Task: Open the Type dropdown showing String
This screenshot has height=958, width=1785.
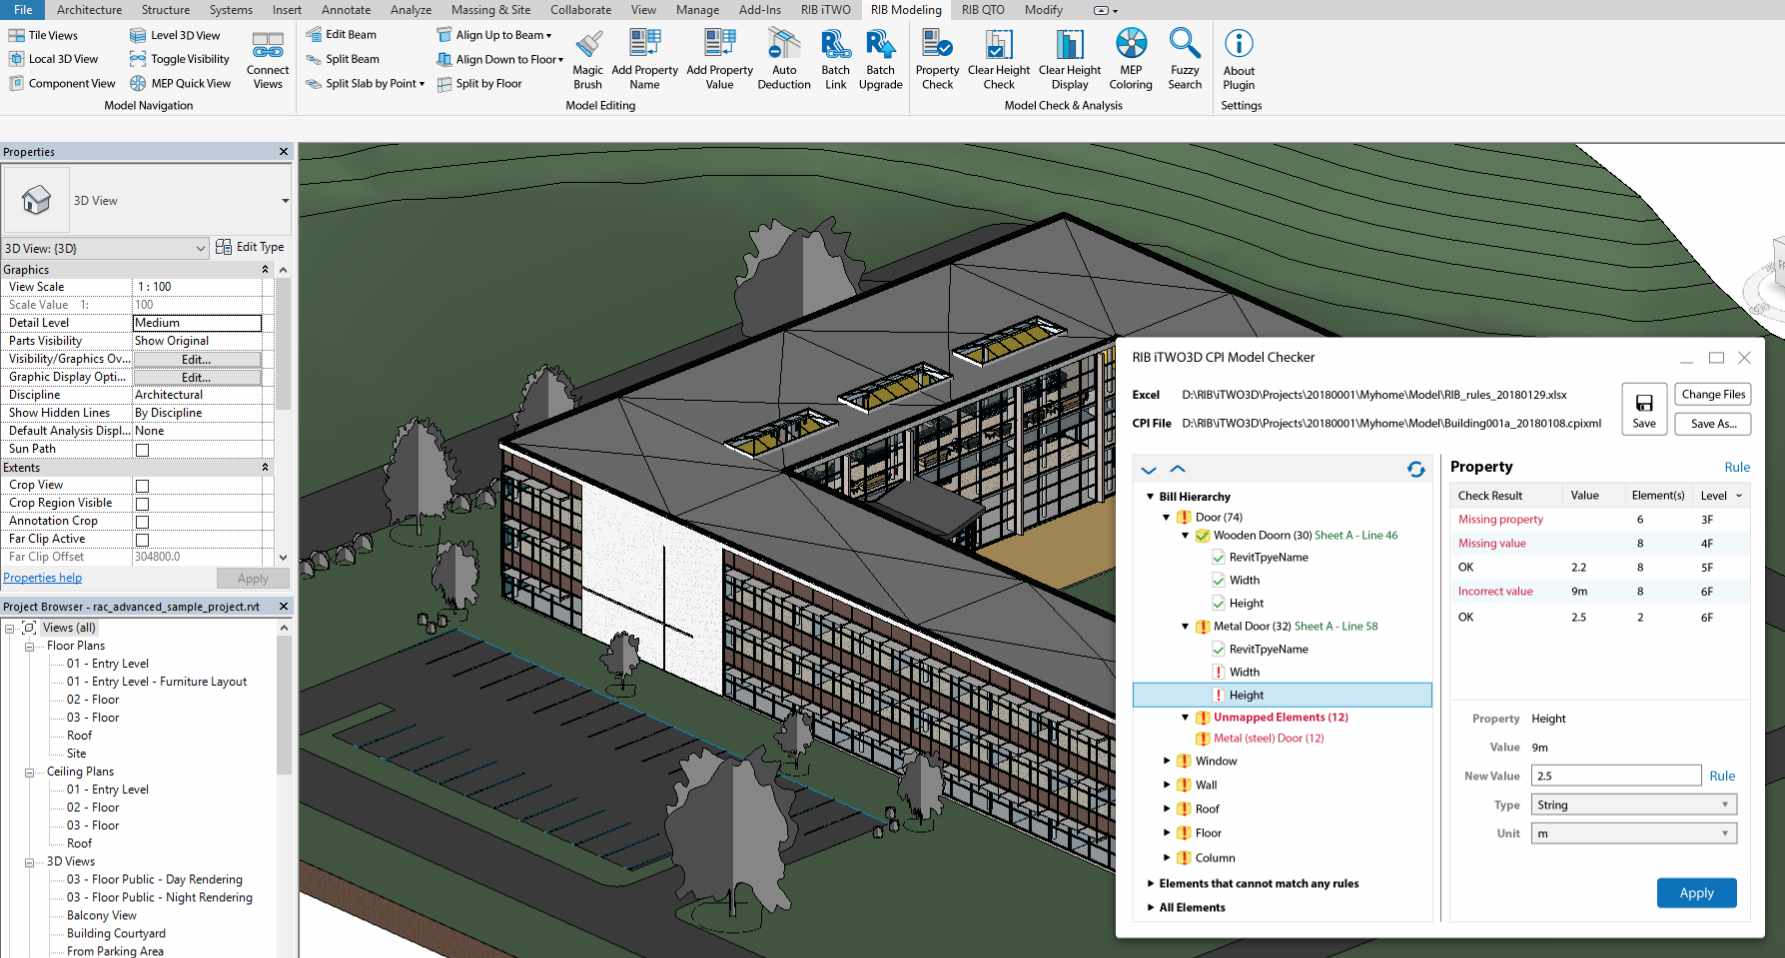Action: pyautogui.click(x=1633, y=805)
